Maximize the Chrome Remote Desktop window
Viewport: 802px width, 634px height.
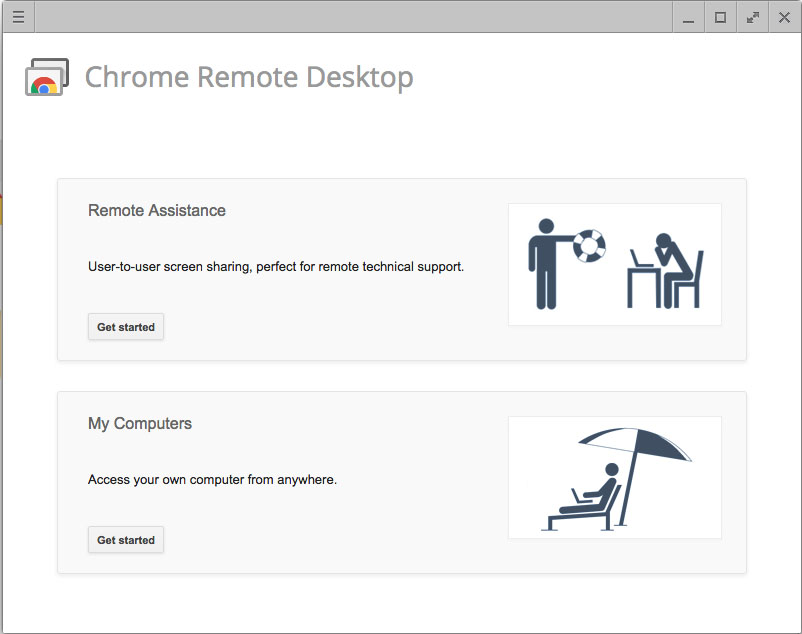point(720,17)
